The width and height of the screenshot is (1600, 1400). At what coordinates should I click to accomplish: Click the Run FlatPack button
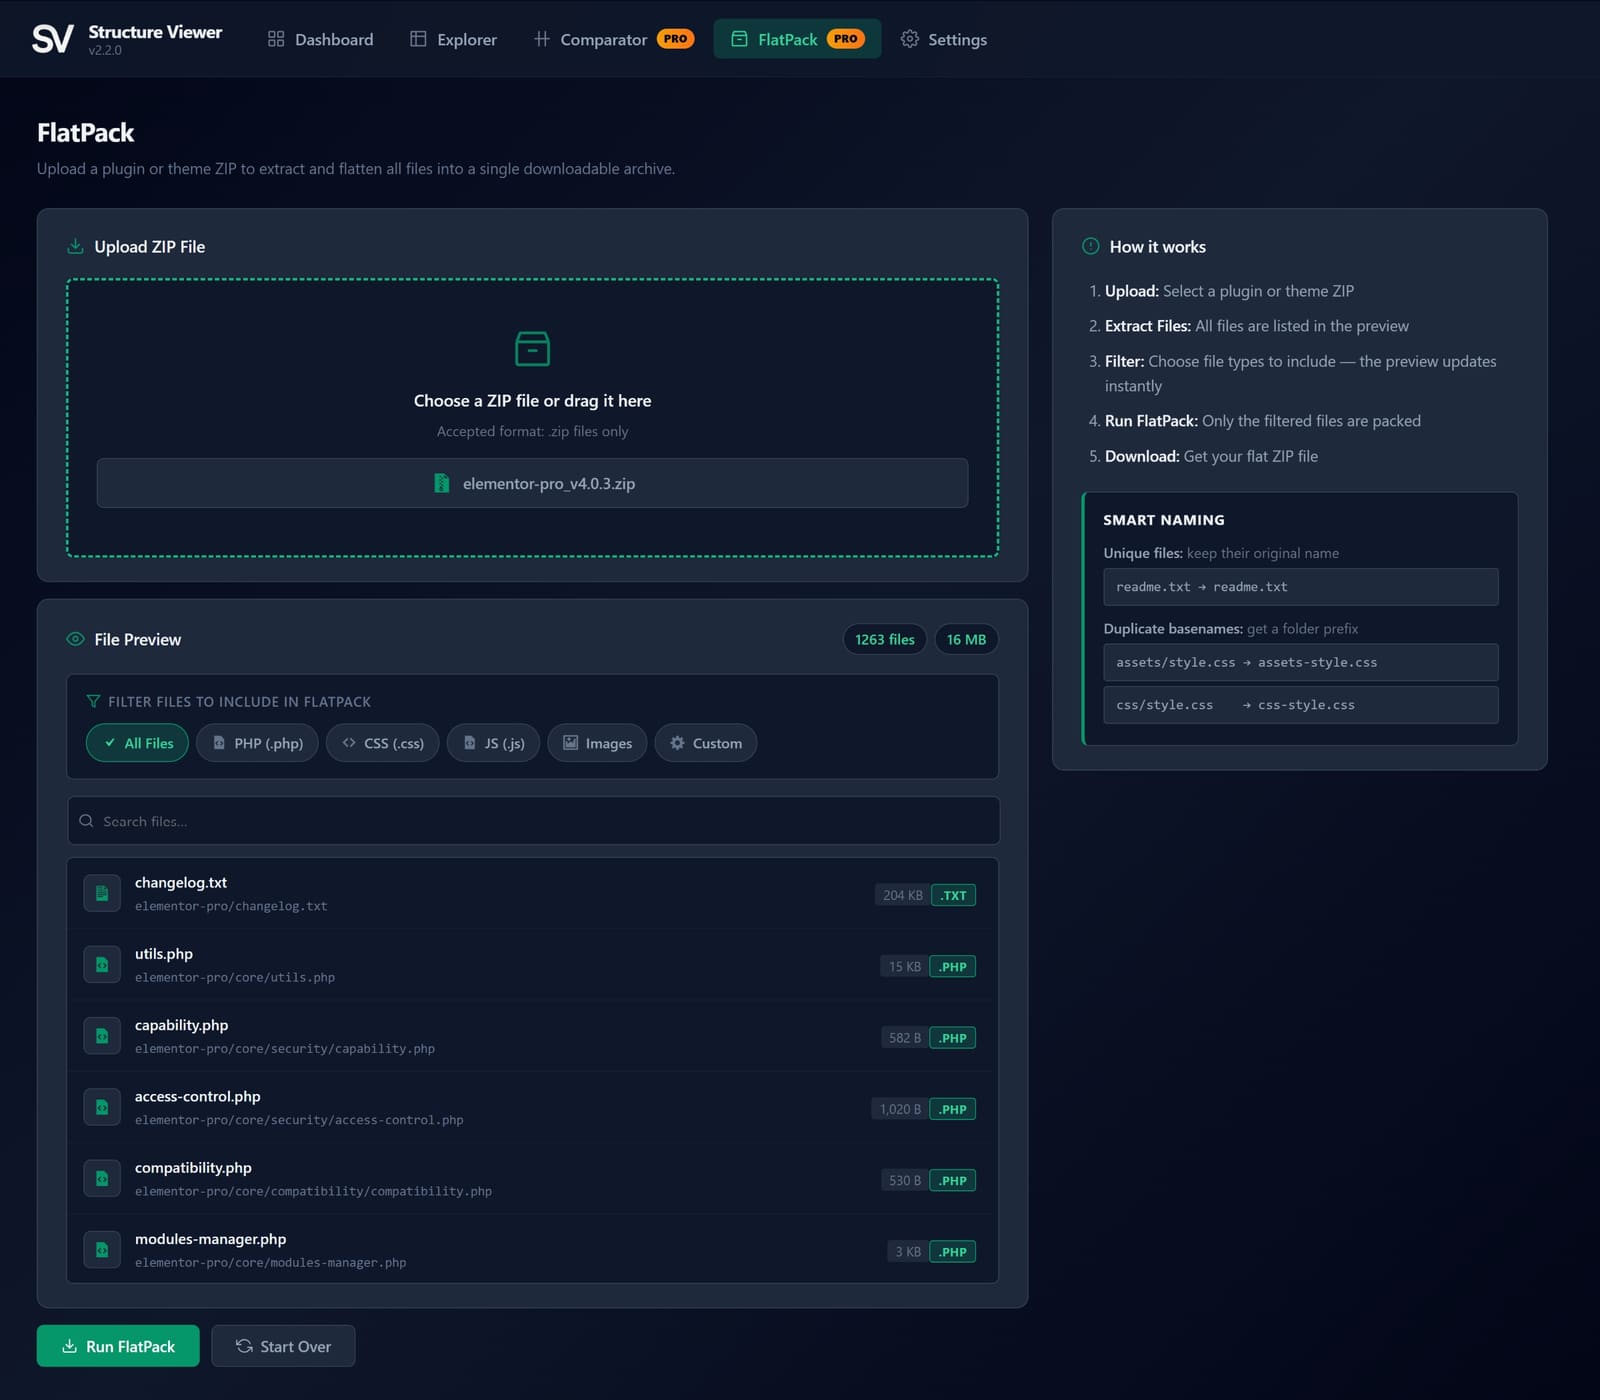118,1346
